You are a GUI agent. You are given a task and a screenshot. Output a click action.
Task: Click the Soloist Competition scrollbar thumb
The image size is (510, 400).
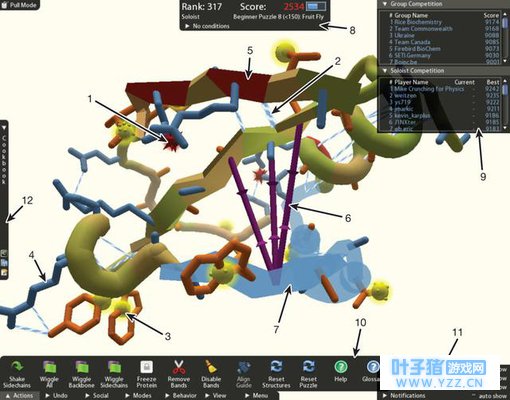pyautogui.click(x=505, y=91)
